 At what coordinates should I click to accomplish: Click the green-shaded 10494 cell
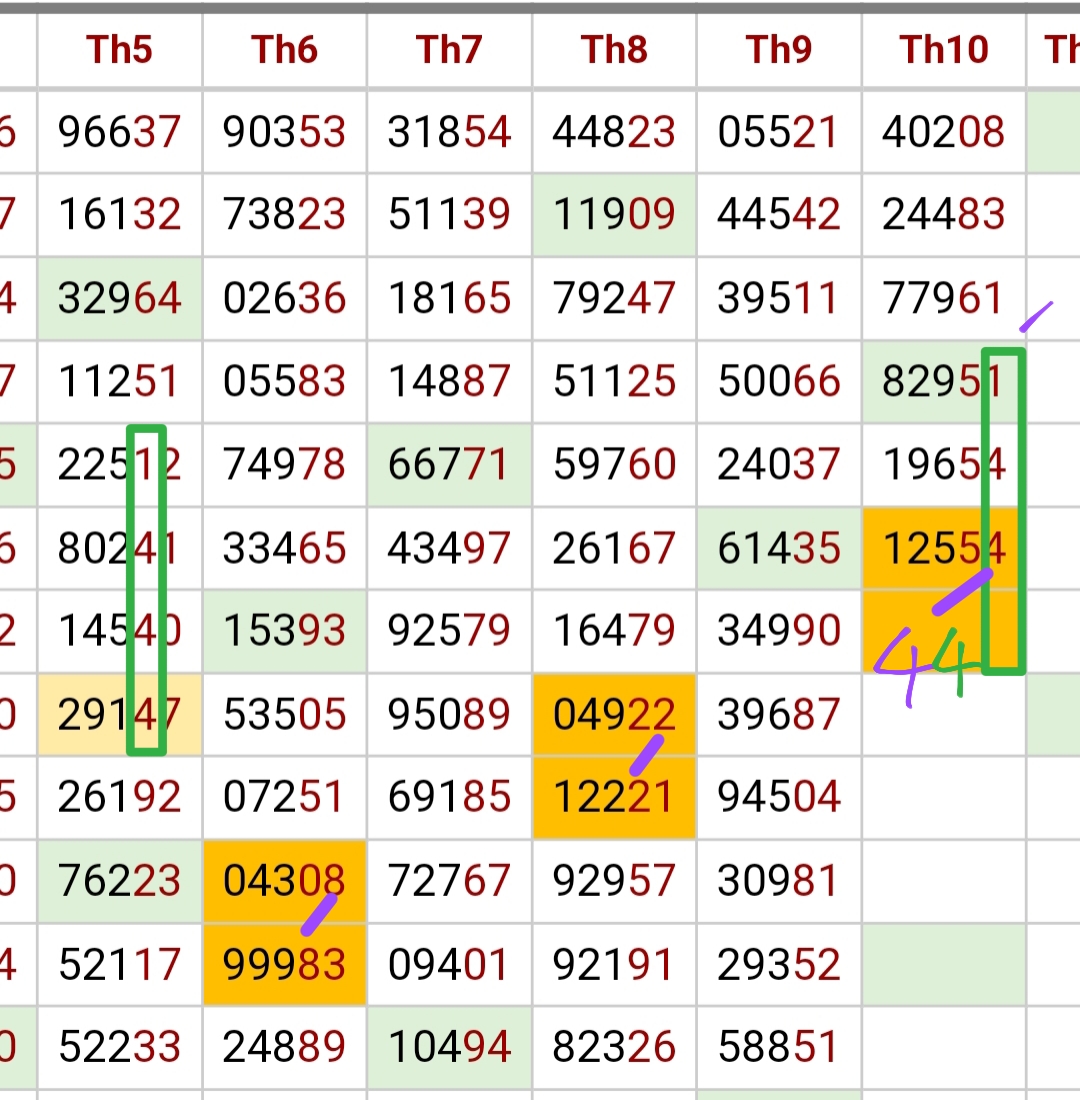pos(449,1047)
